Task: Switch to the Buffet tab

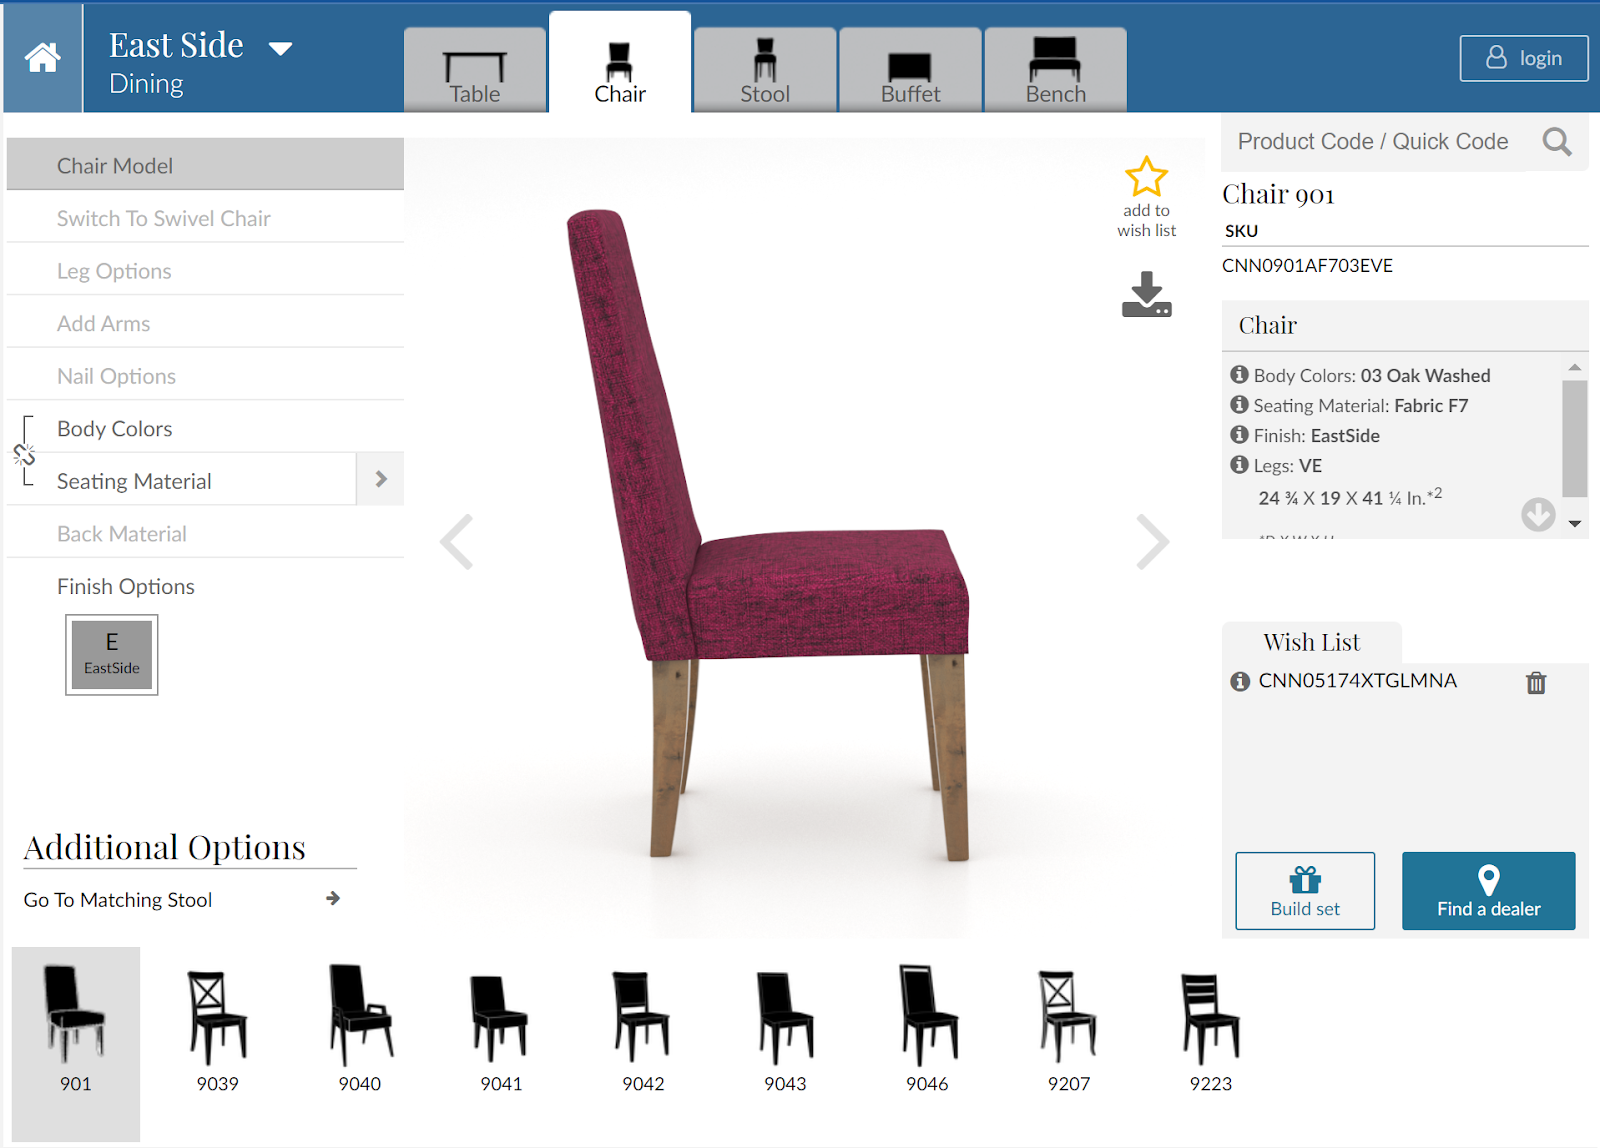Action: tap(910, 70)
